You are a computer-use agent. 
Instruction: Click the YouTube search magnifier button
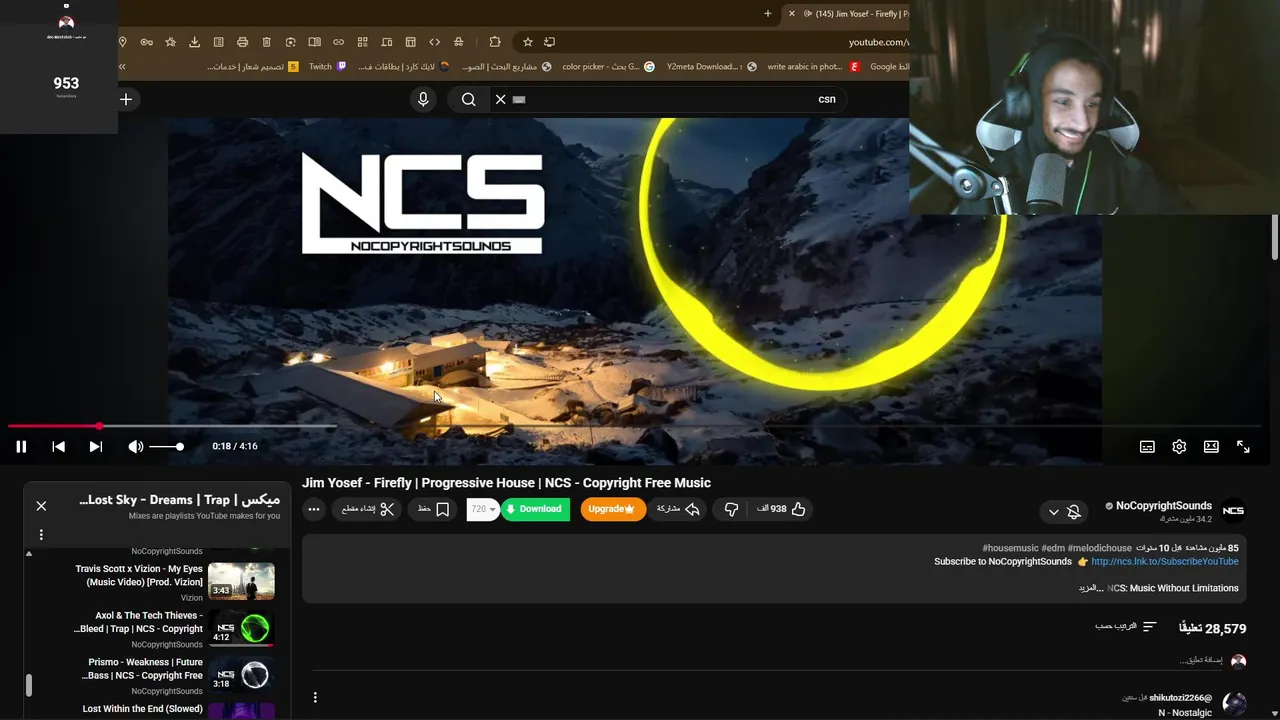point(468,99)
